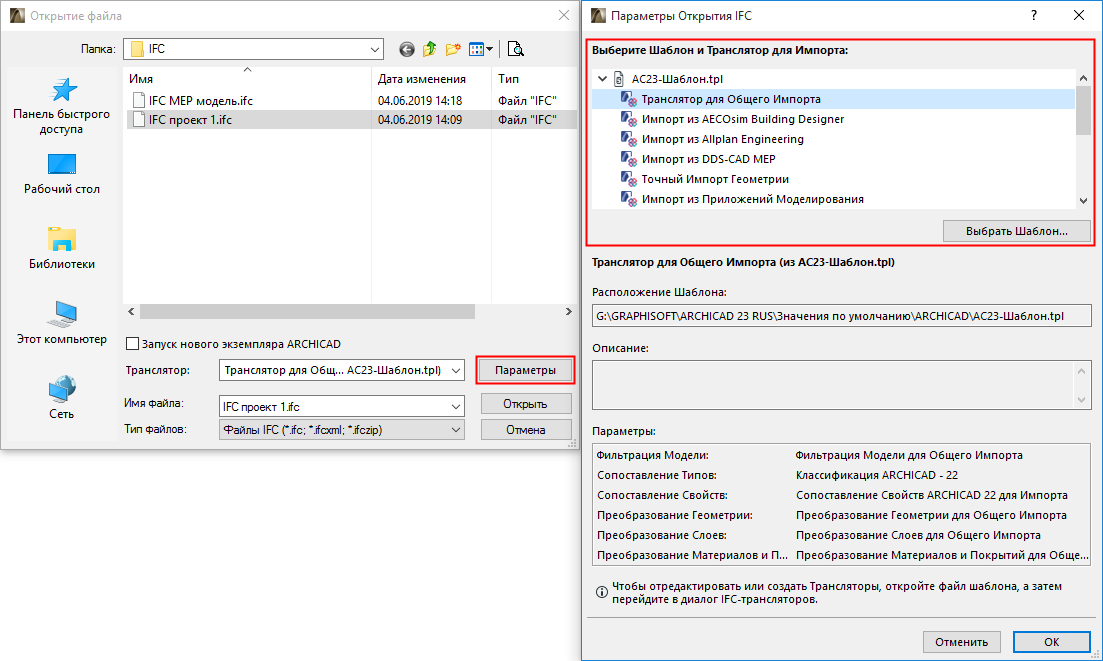The width and height of the screenshot is (1103, 661).
Task: Open the Транслятор dropdown
Action: tap(456, 370)
